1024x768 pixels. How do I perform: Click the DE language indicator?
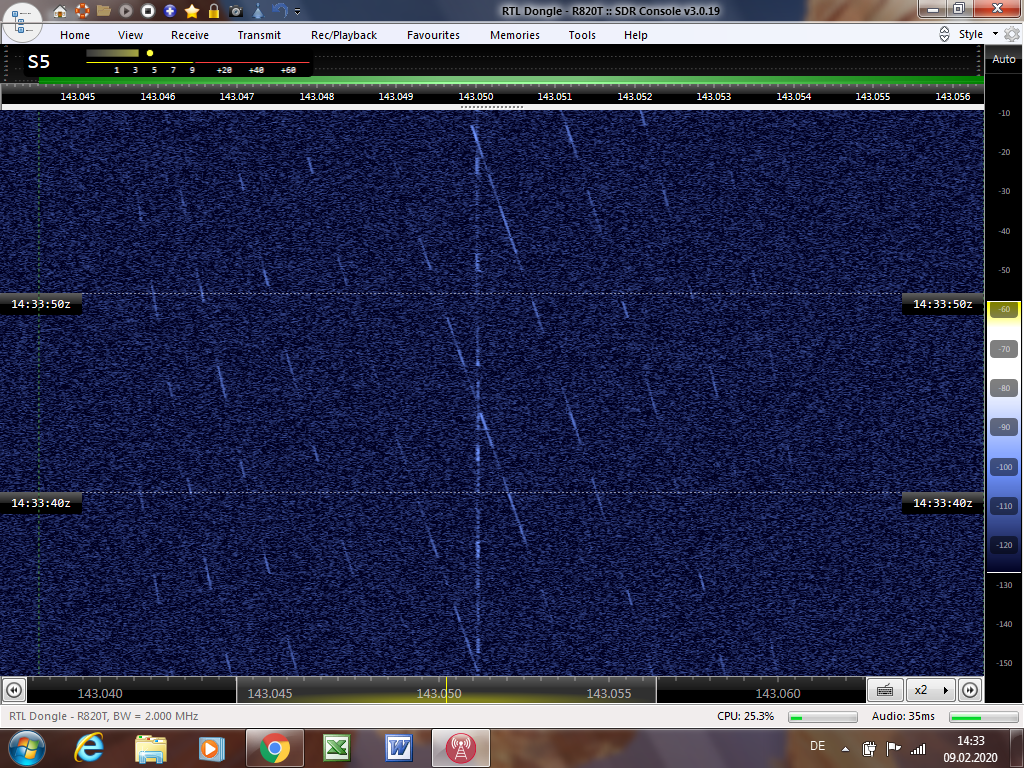point(817,746)
